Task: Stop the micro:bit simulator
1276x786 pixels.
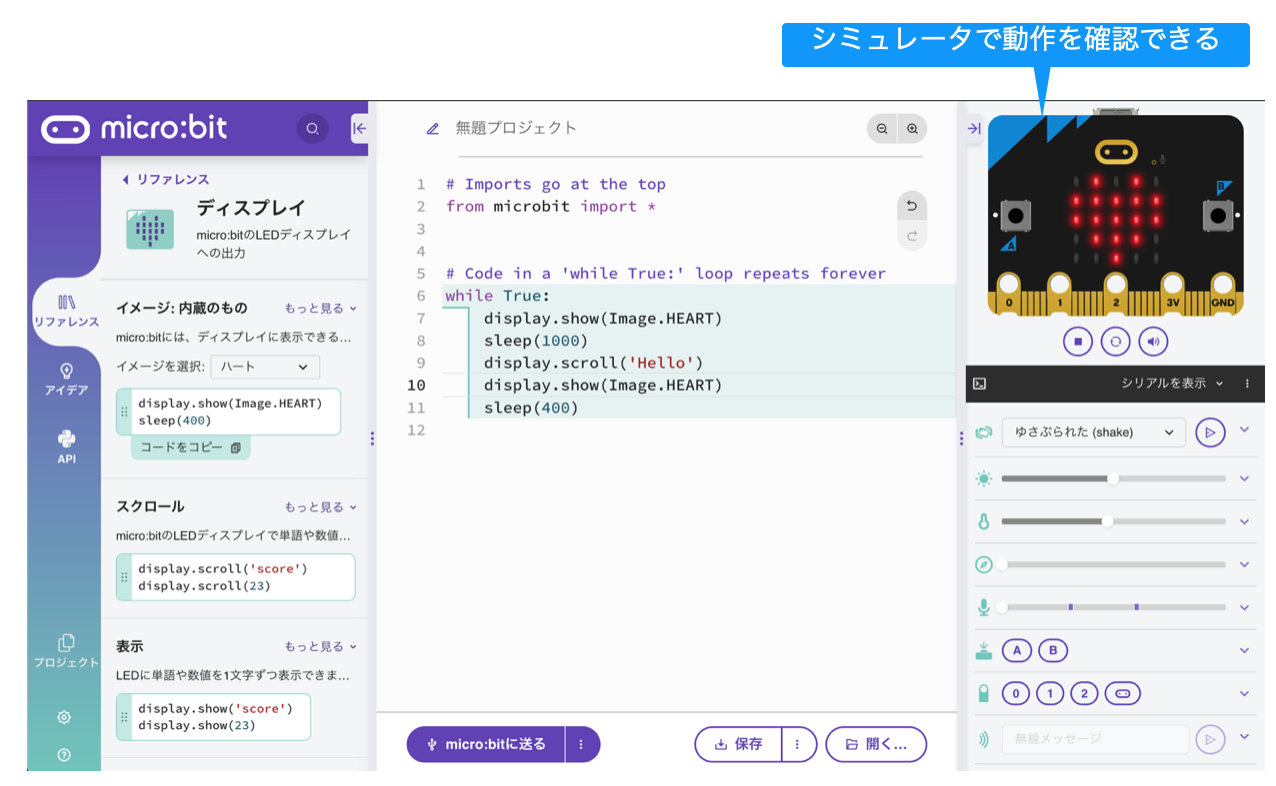Action: point(1078,341)
